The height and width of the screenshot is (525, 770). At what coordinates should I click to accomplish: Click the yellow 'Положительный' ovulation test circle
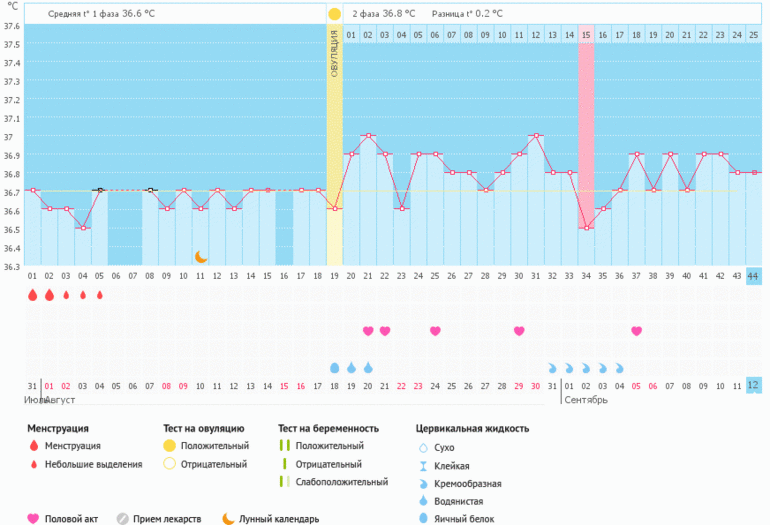[169, 446]
